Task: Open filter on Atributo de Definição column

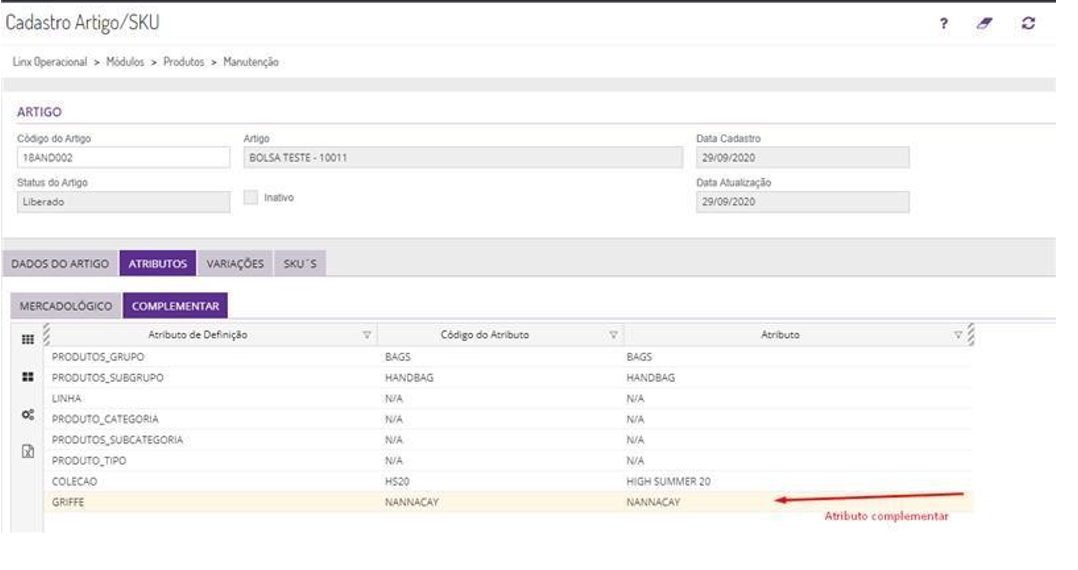Action: 367,336
